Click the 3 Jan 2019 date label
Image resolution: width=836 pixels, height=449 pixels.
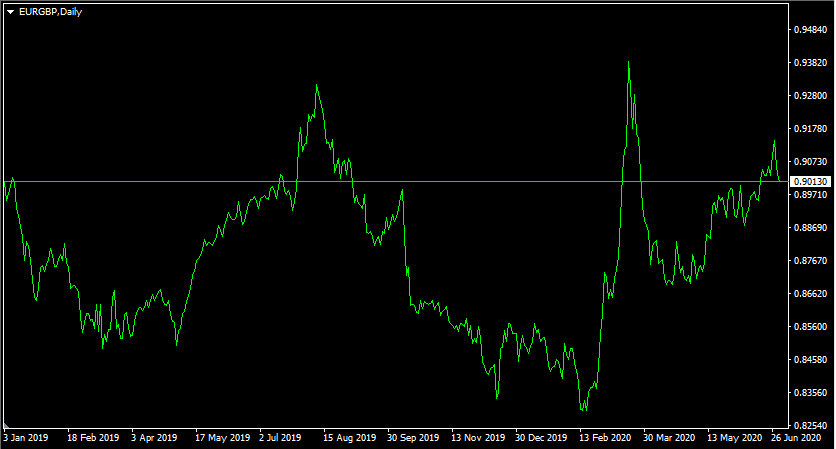pos(26,438)
